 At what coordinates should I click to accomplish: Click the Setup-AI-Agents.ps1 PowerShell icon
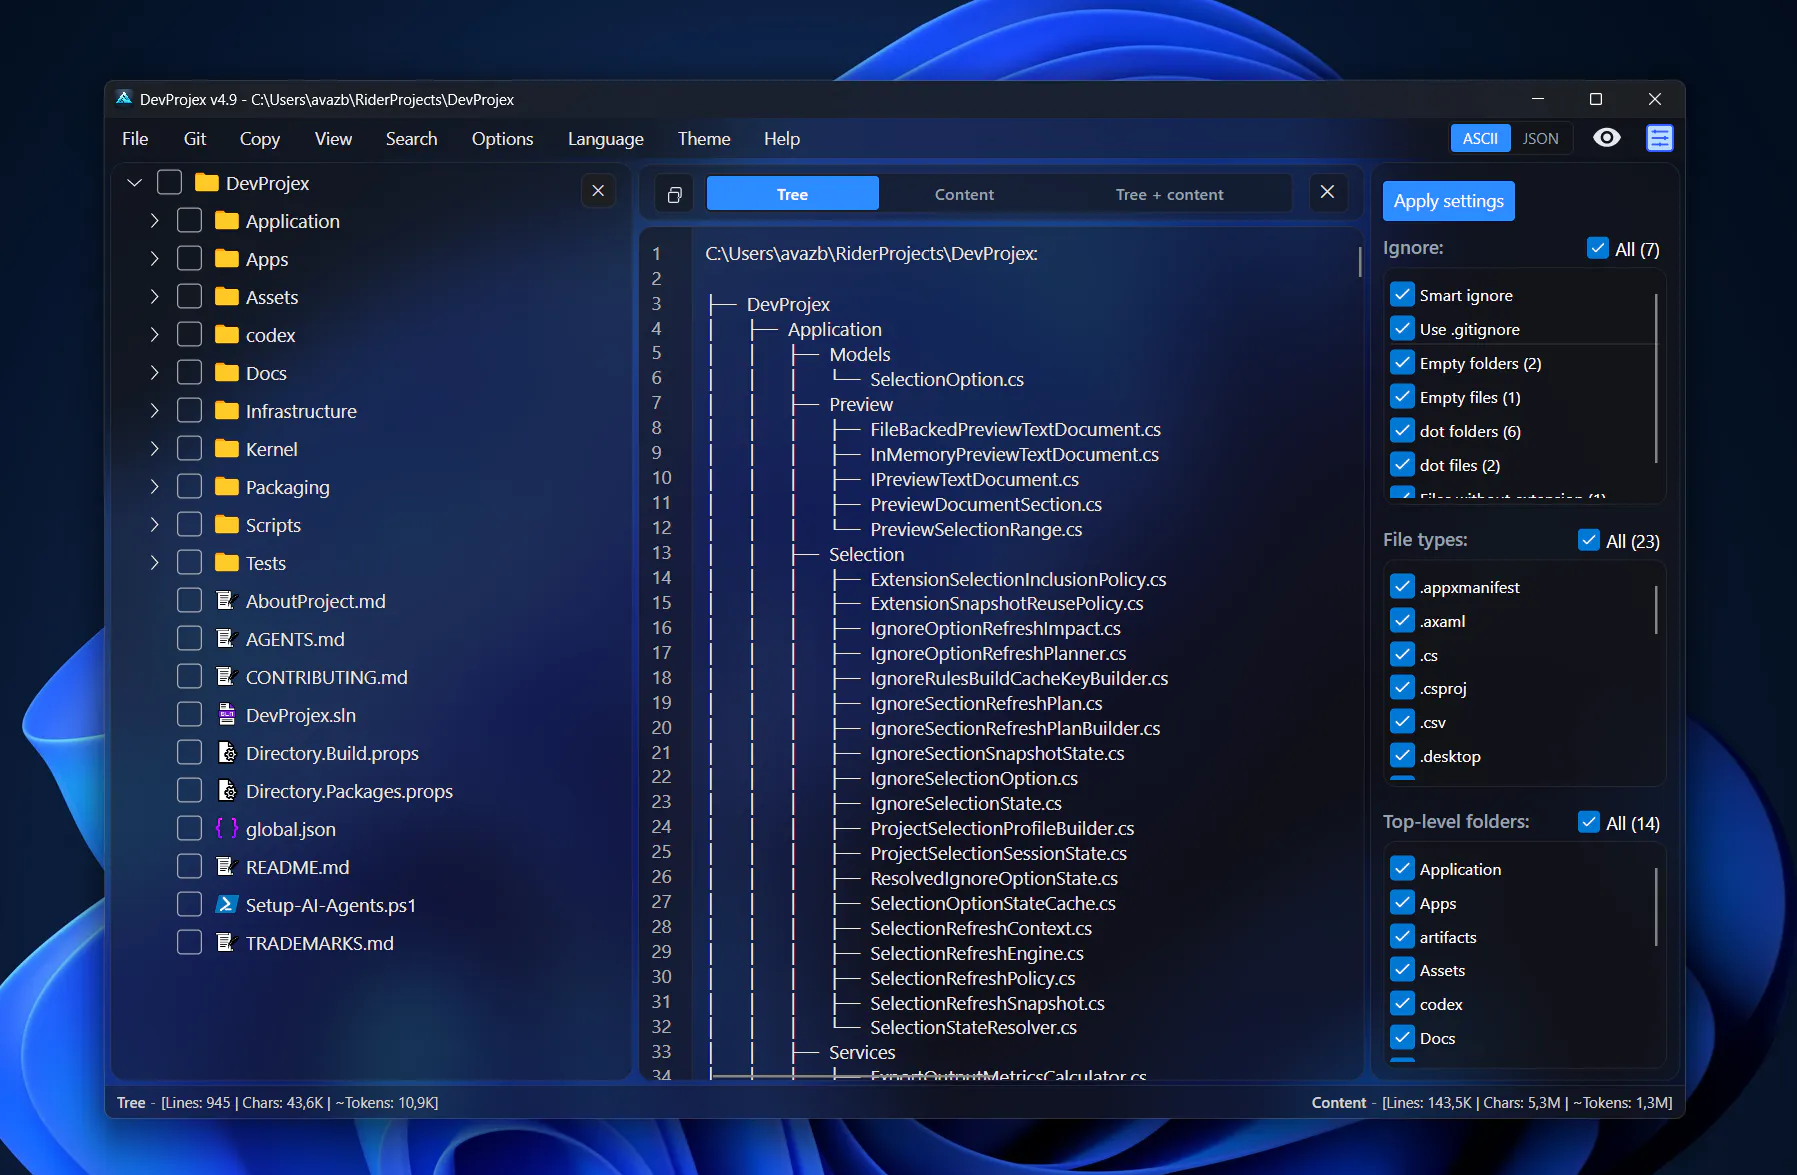point(227,904)
